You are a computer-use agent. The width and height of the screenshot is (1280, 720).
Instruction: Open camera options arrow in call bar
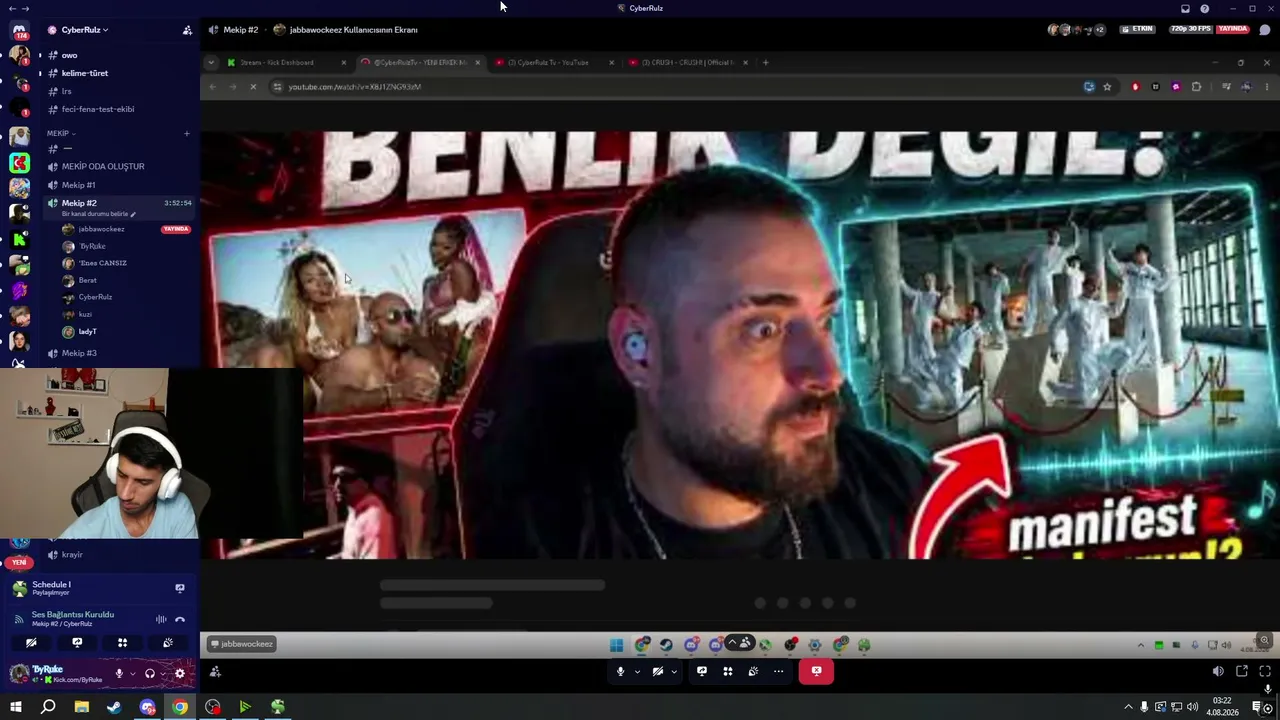[673, 671]
